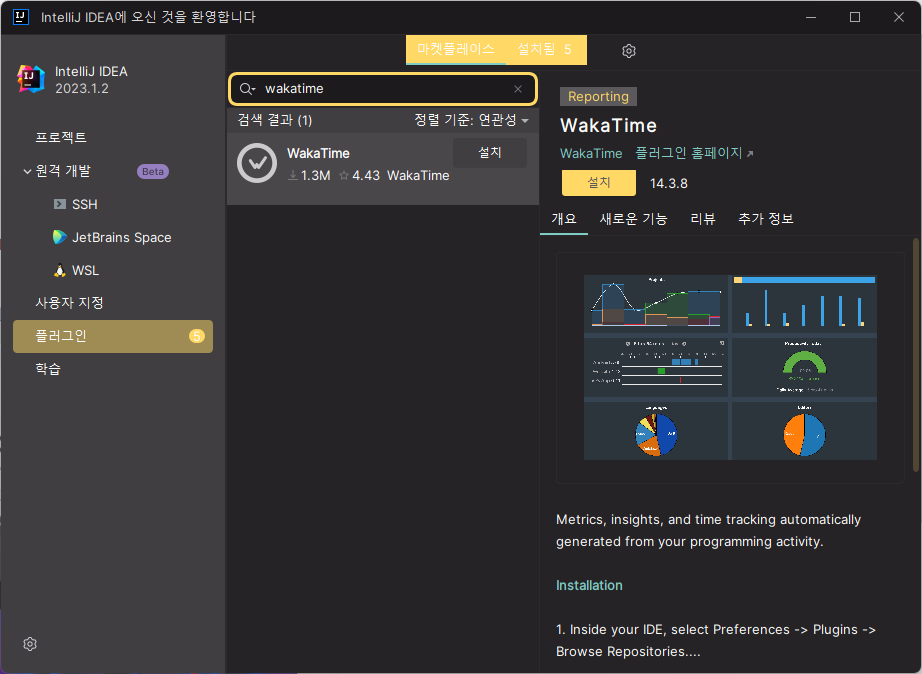Viewport: 922px width, 674px height.
Task: Click version number 14.3.8
Action: pos(669,183)
